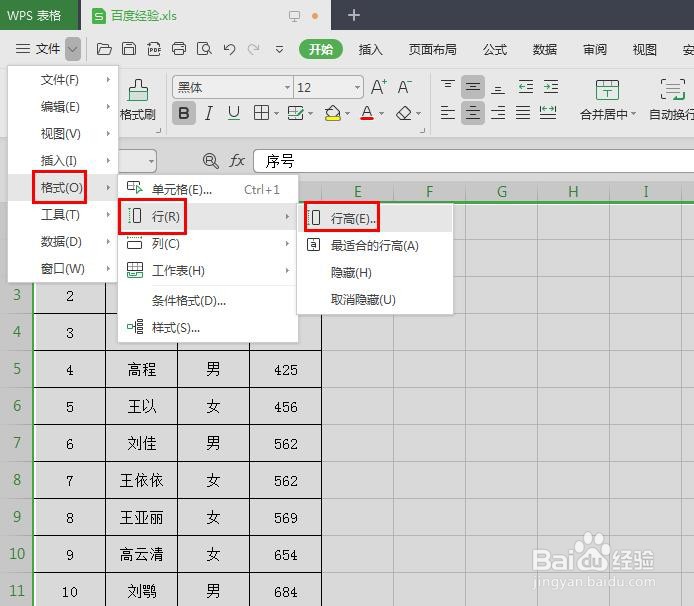Open the 文件 menu dropdown arrow

click(x=73, y=49)
